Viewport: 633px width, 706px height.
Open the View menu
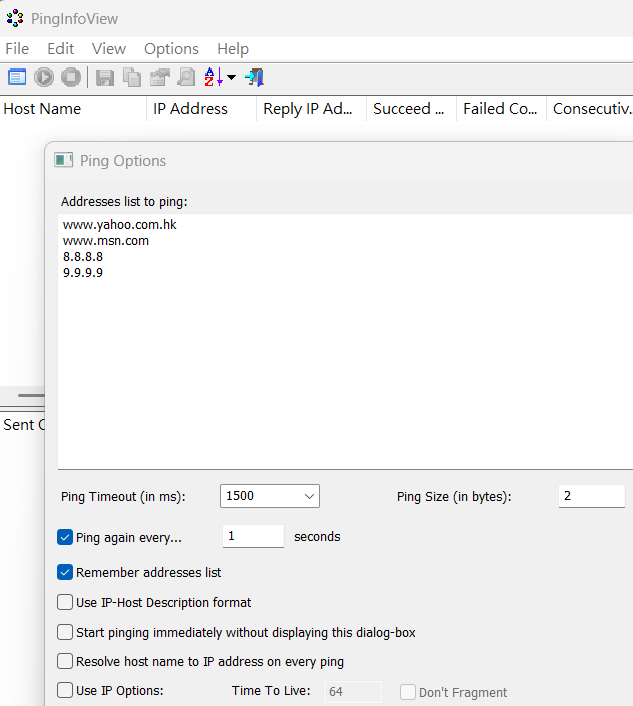coord(109,49)
